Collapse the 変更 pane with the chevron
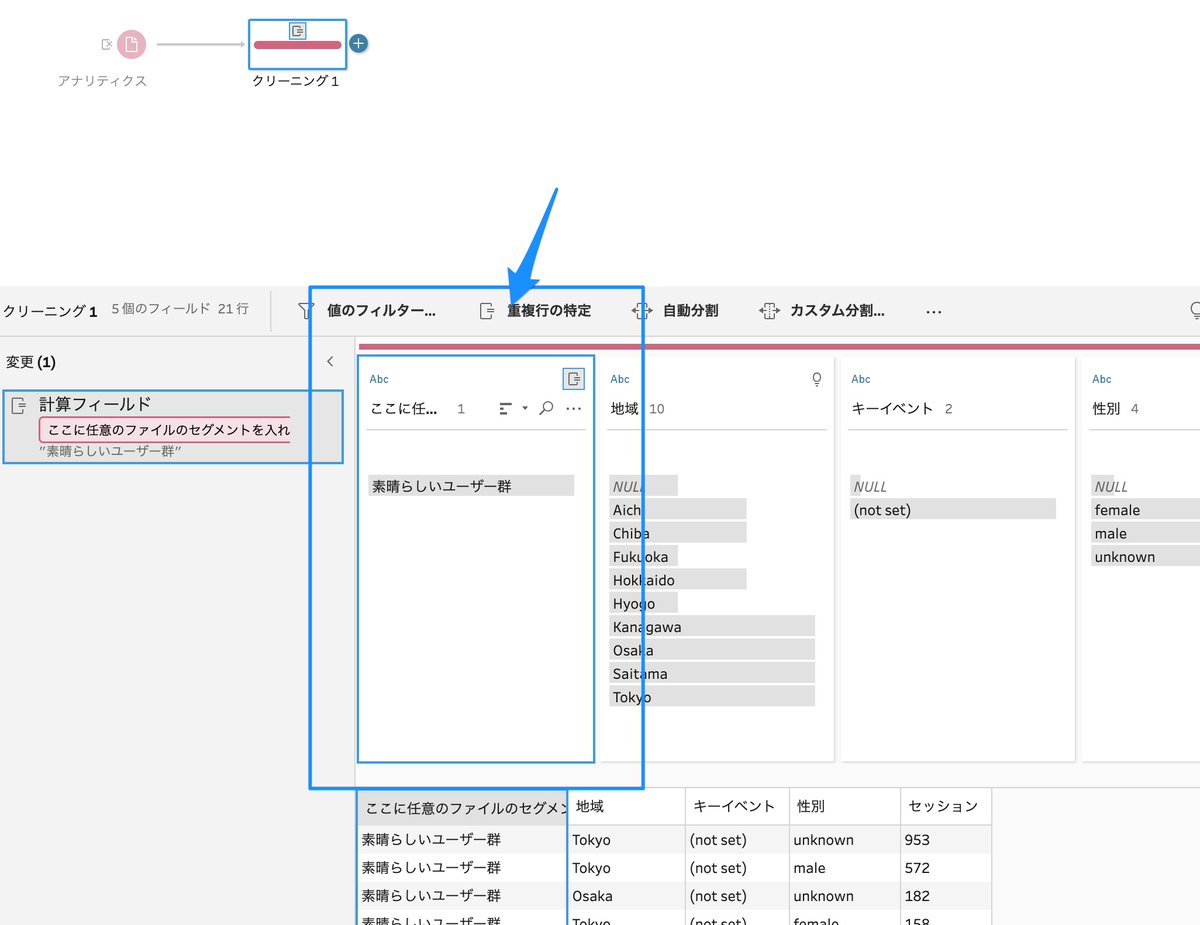The image size is (1200, 925). 331,362
